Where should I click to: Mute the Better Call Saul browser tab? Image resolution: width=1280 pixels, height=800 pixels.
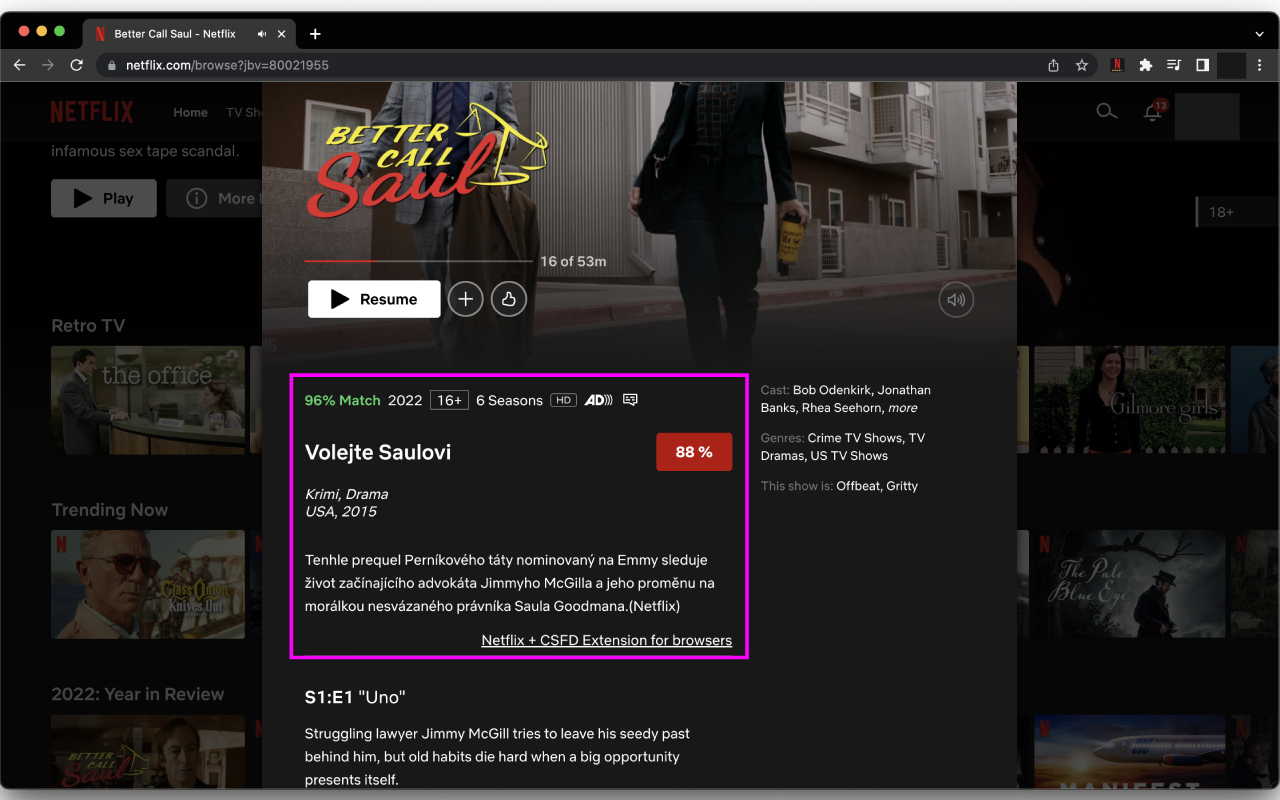pyautogui.click(x=261, y=34)
